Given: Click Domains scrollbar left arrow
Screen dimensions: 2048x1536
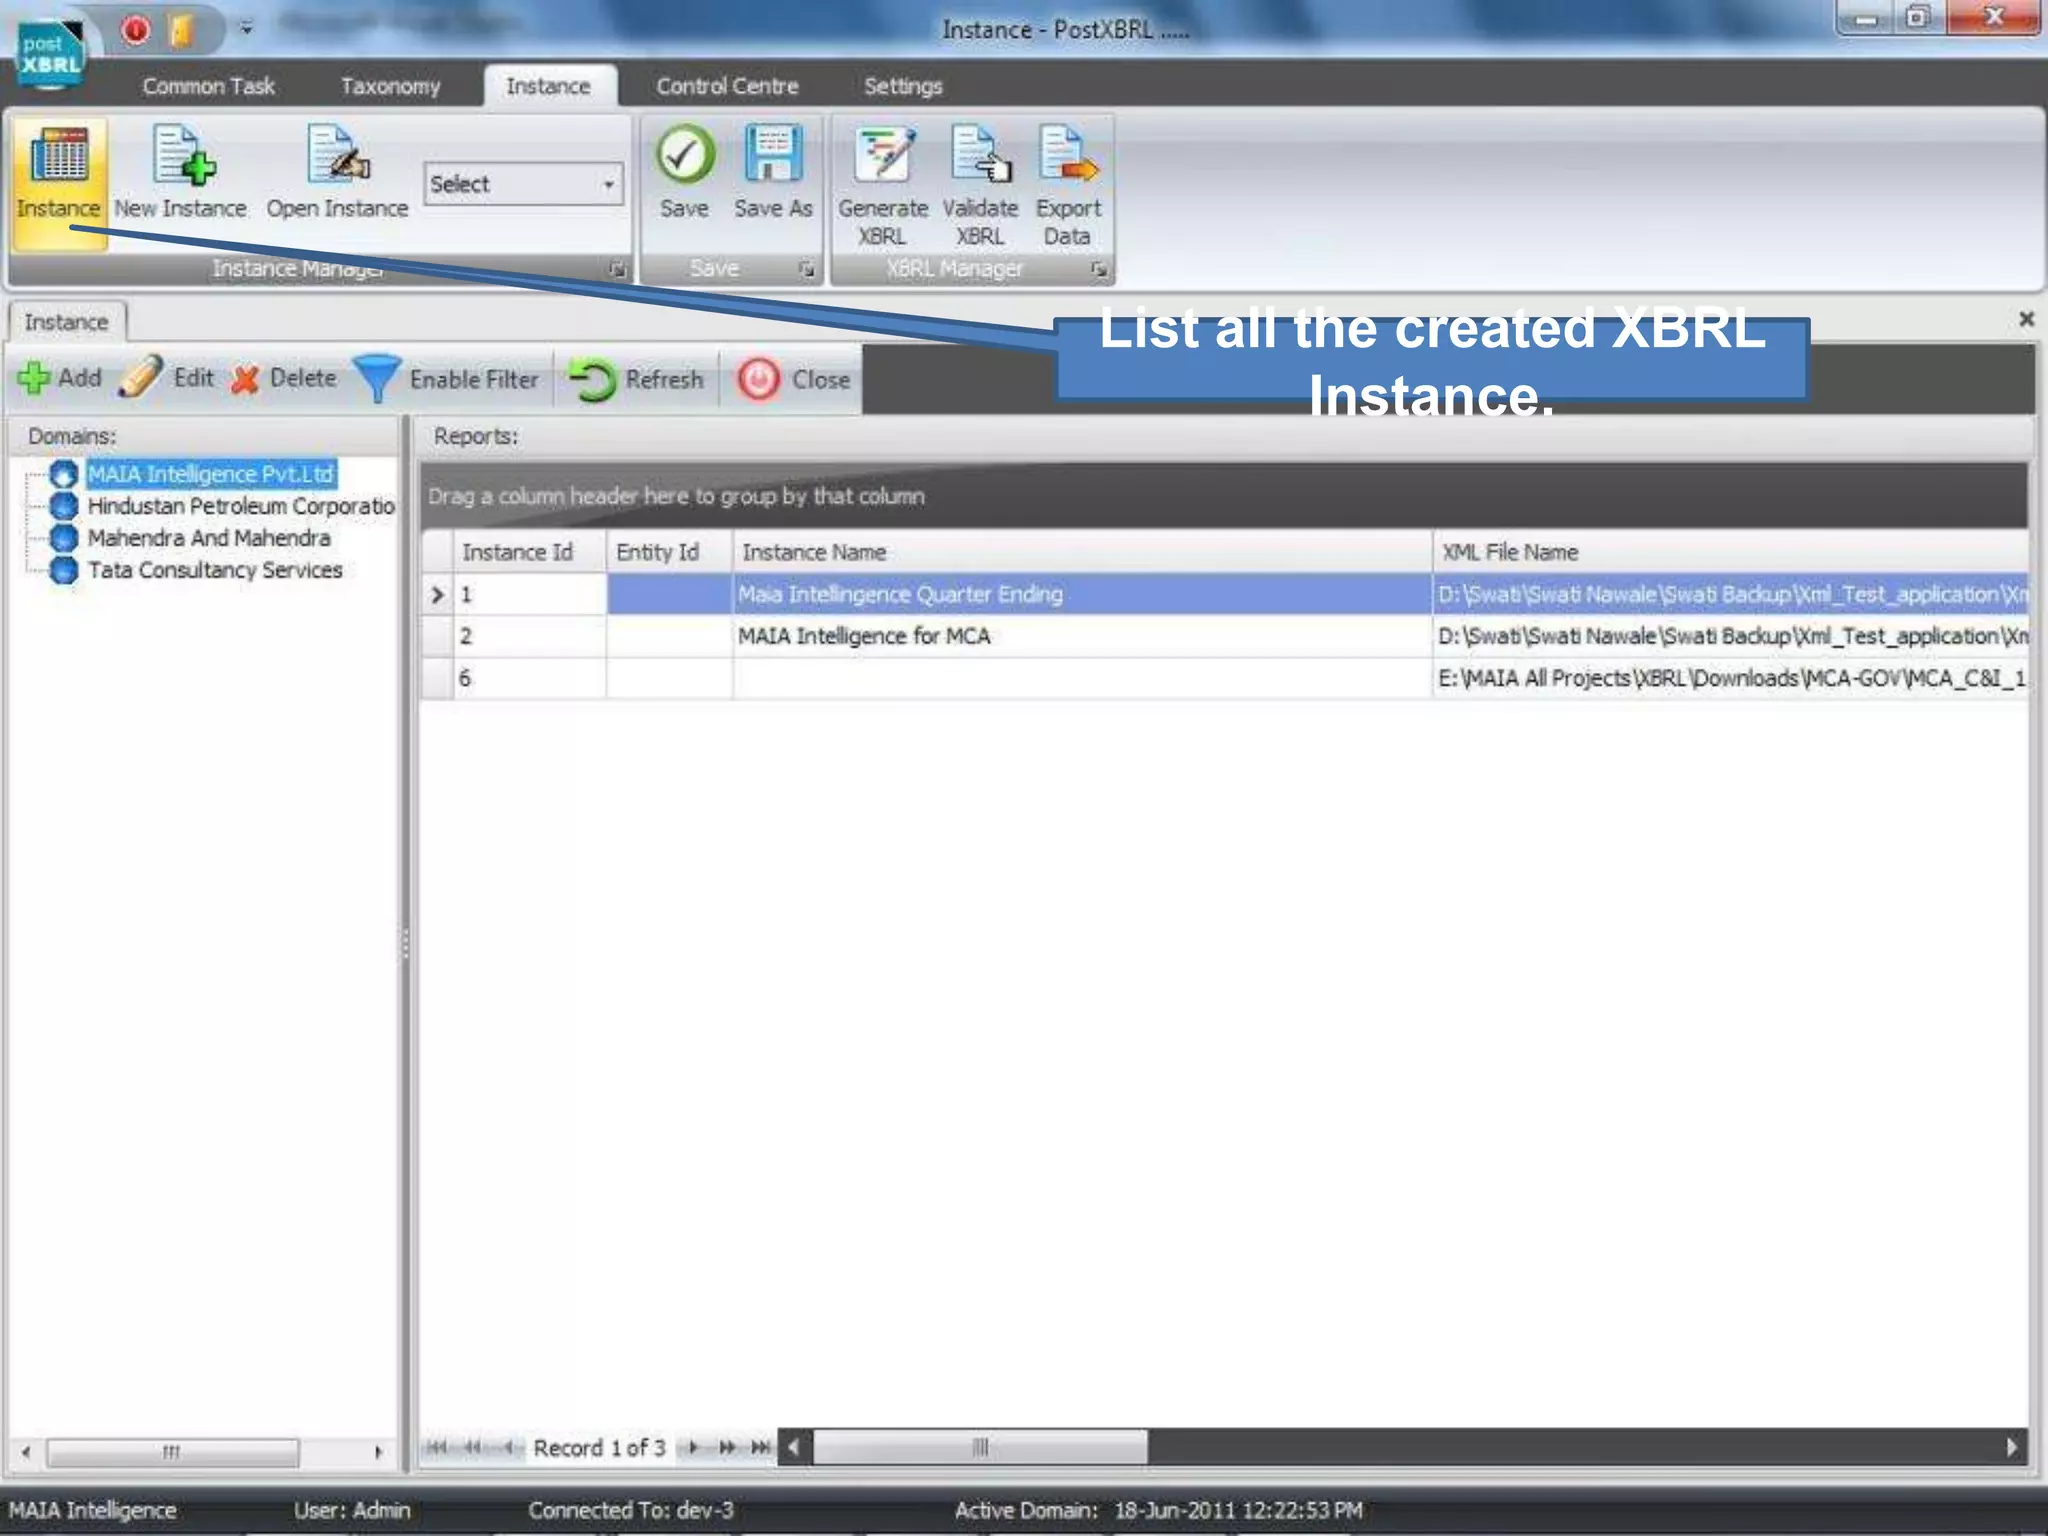Looking at the screenshot, I should point(26,1452).
